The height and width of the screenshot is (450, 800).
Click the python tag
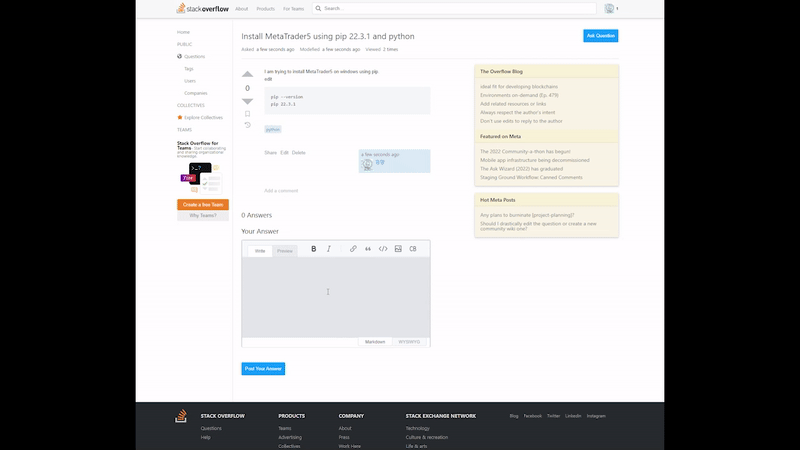coord(273,130)
